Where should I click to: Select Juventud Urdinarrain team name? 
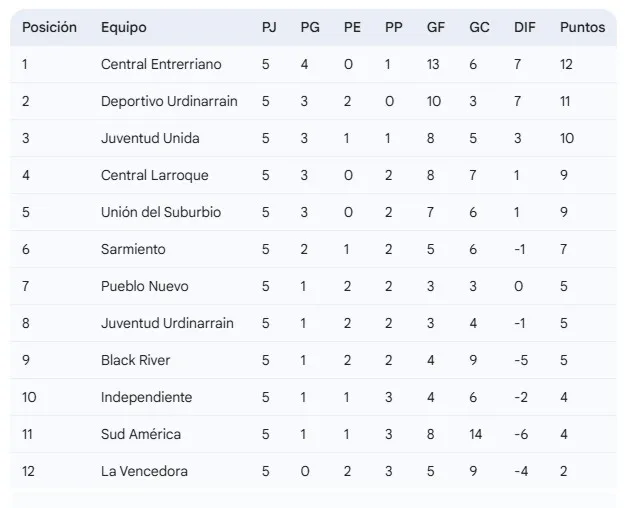(167, 324)
